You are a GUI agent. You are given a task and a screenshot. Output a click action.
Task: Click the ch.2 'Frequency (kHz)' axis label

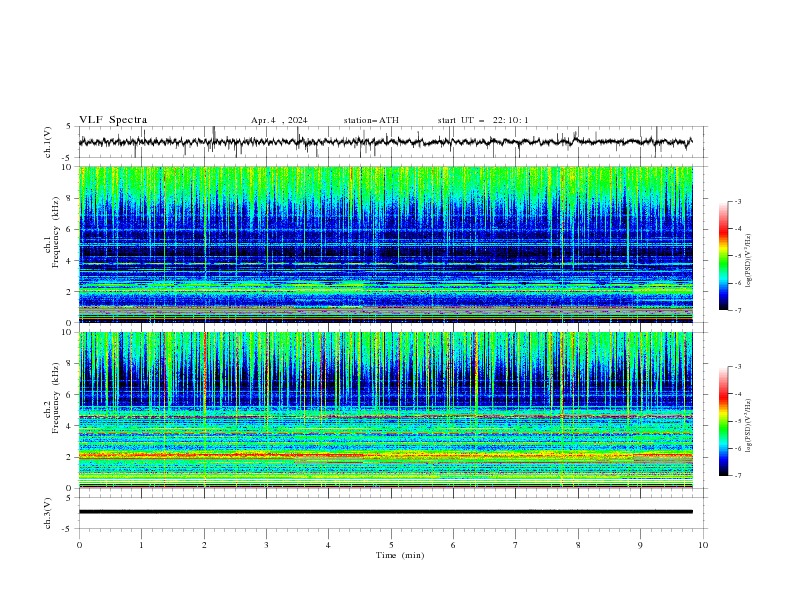(55, 398)
